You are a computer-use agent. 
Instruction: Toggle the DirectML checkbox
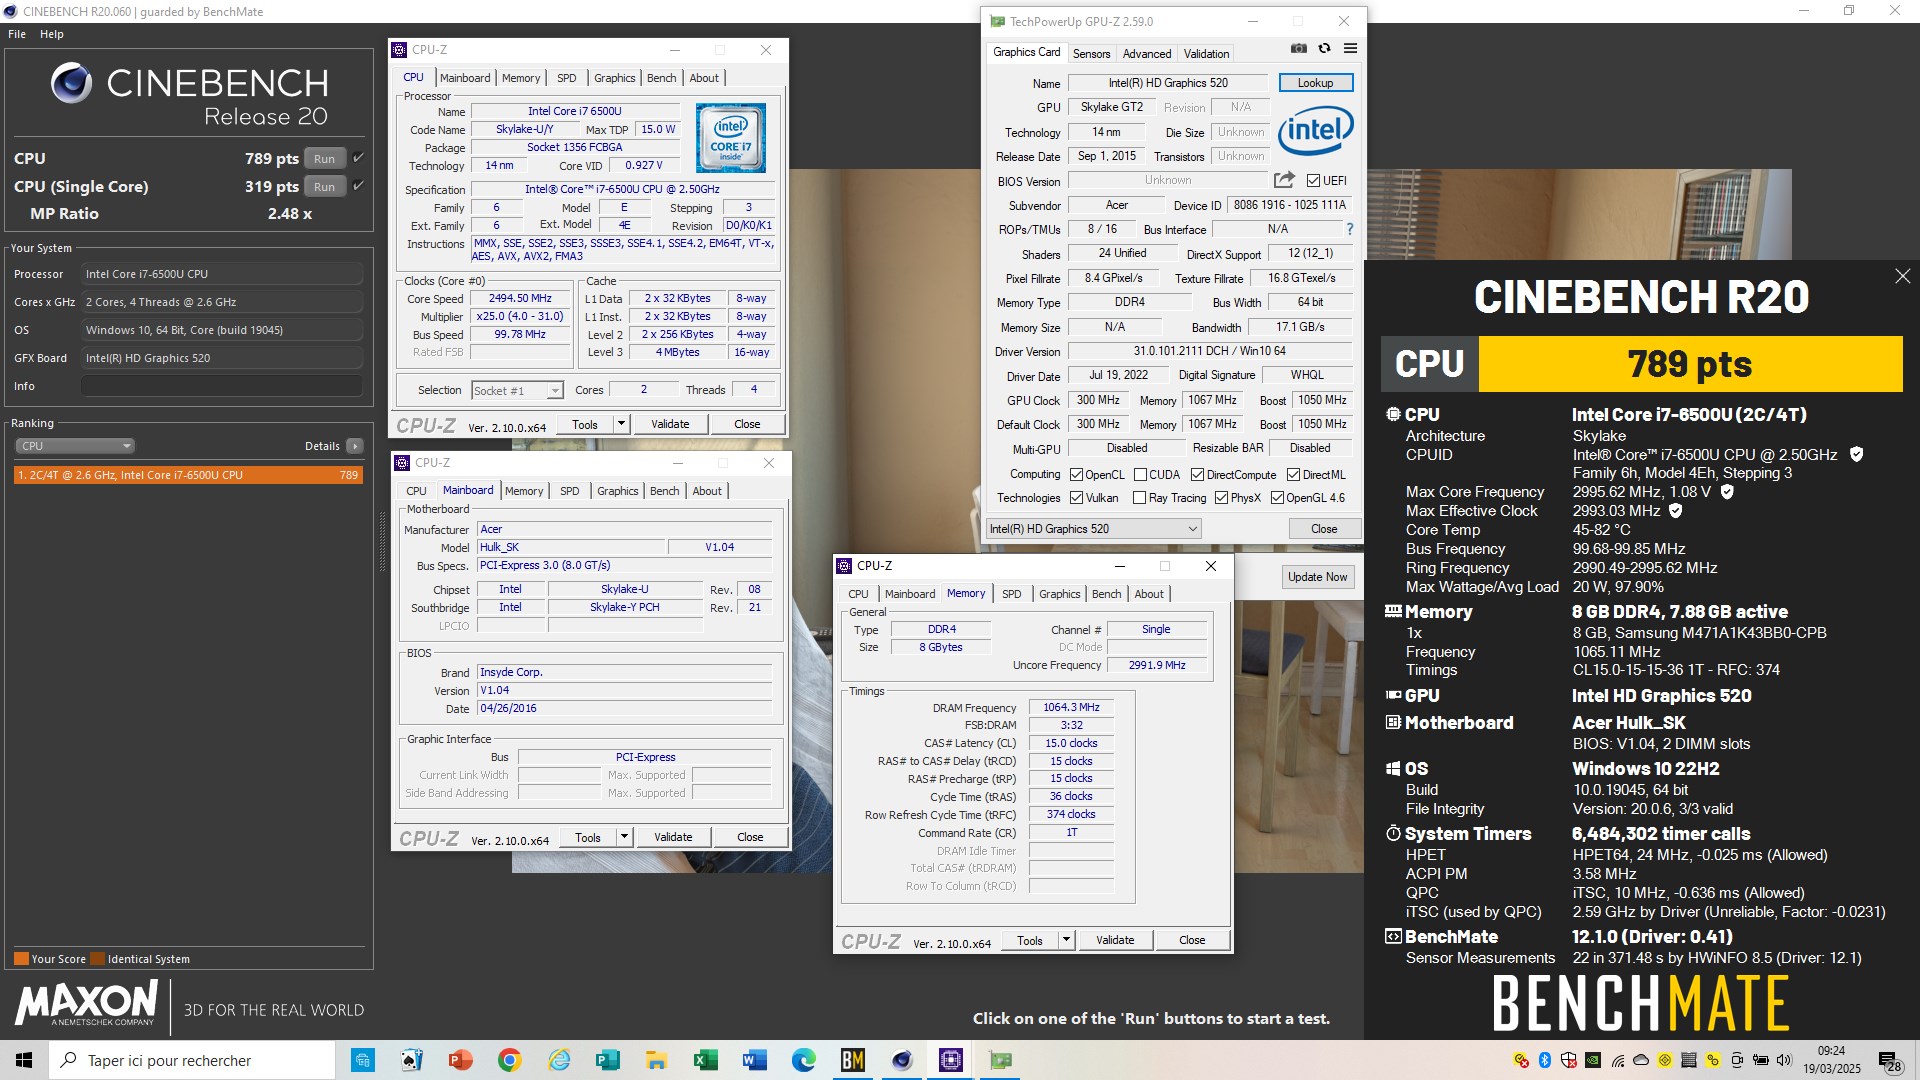(1293, 475)
